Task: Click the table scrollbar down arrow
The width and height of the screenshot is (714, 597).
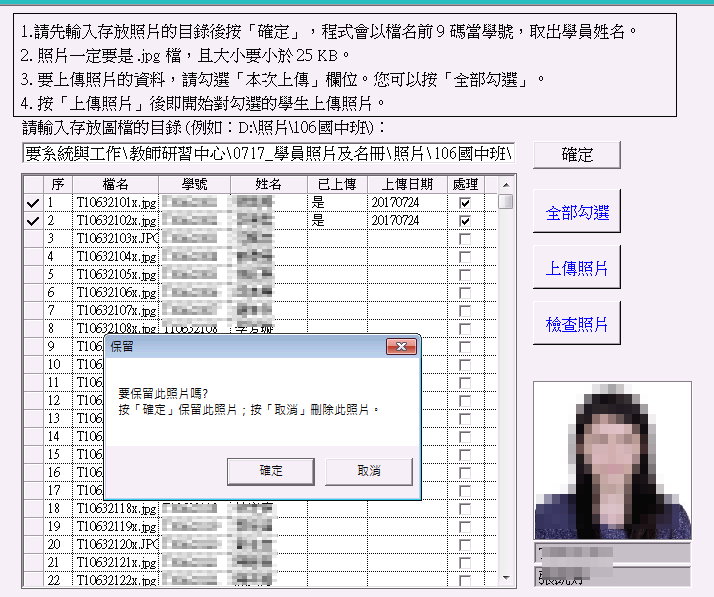Action: [506, 578]
